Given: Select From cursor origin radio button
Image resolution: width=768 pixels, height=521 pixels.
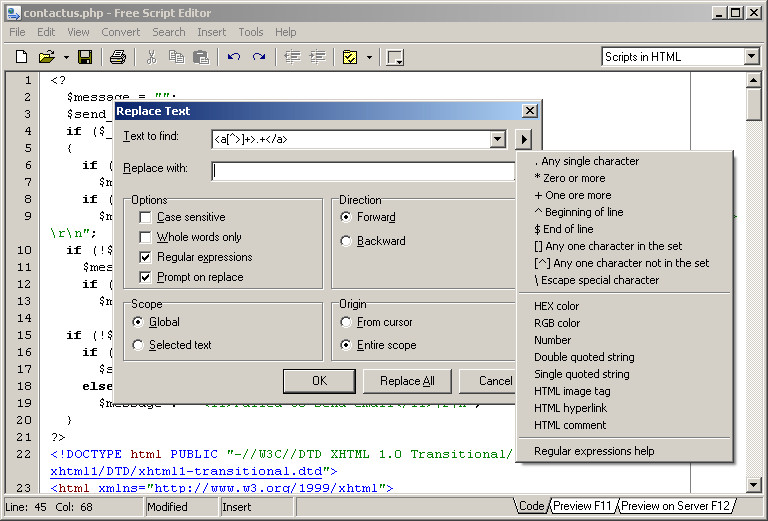Looking at the screenshot, I should (346, 322).
